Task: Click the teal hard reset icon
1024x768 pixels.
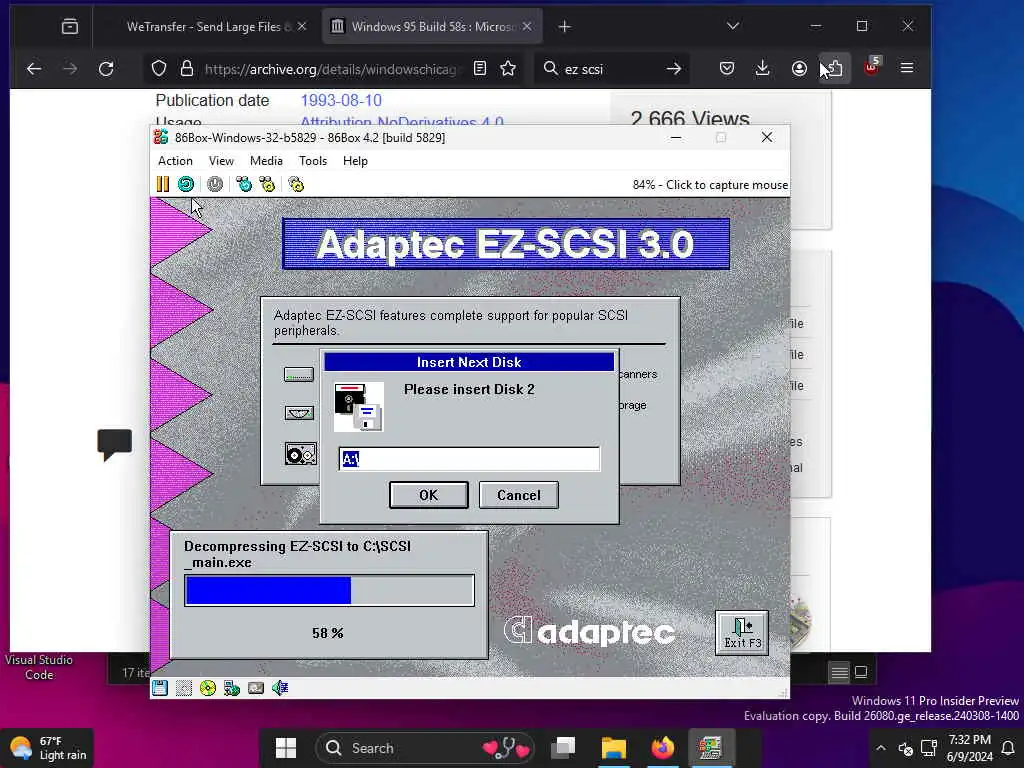Action: (186, 185)
